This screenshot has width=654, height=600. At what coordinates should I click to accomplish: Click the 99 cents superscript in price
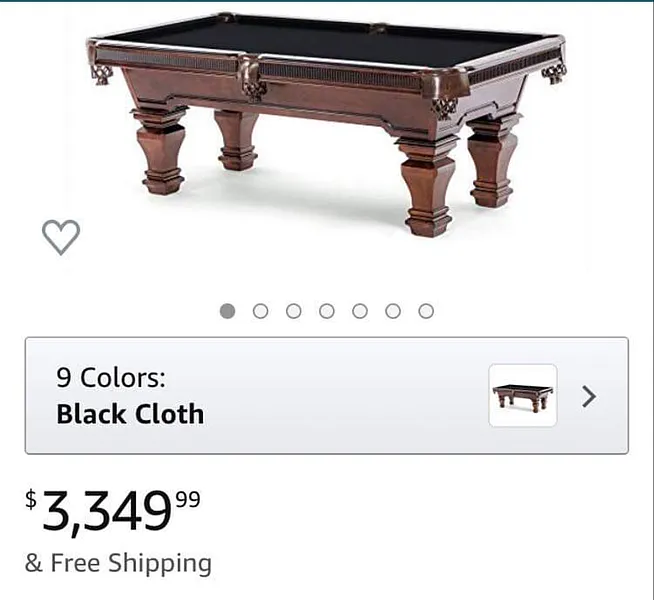click(x=188, y=499)
